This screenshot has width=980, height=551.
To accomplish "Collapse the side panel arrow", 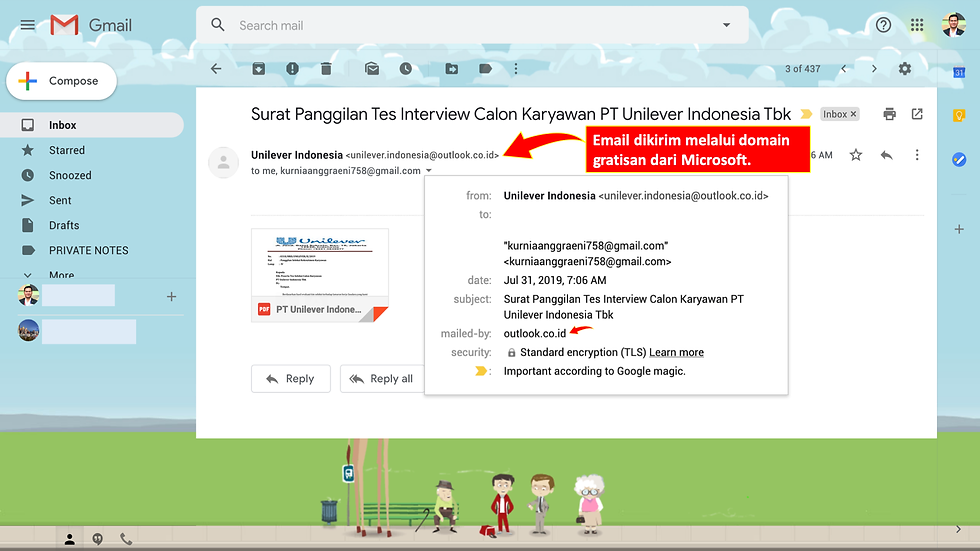I will coord(958,529).
